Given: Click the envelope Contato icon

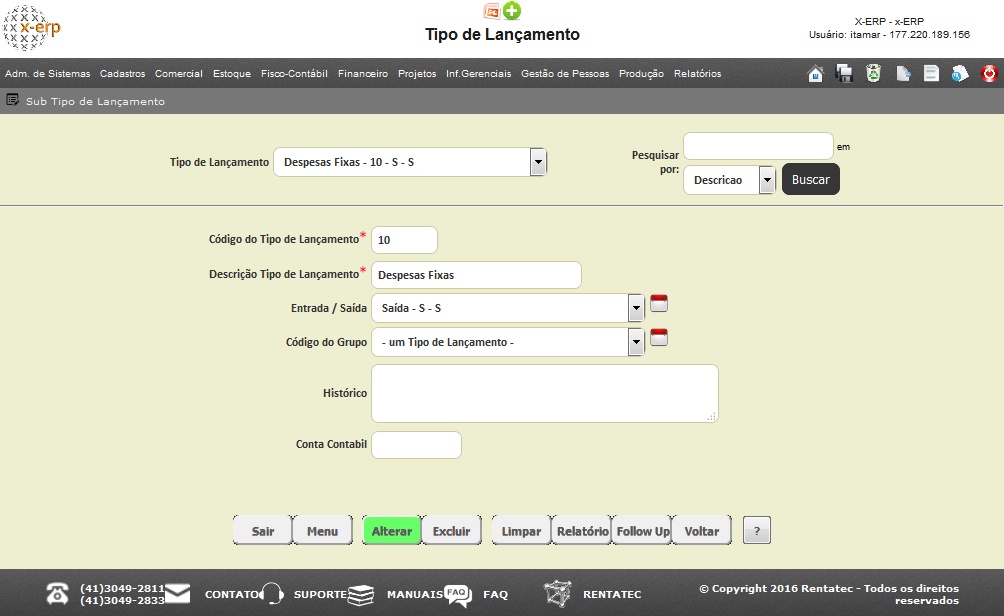Looking at the screenshot, I should click(177, 594).
